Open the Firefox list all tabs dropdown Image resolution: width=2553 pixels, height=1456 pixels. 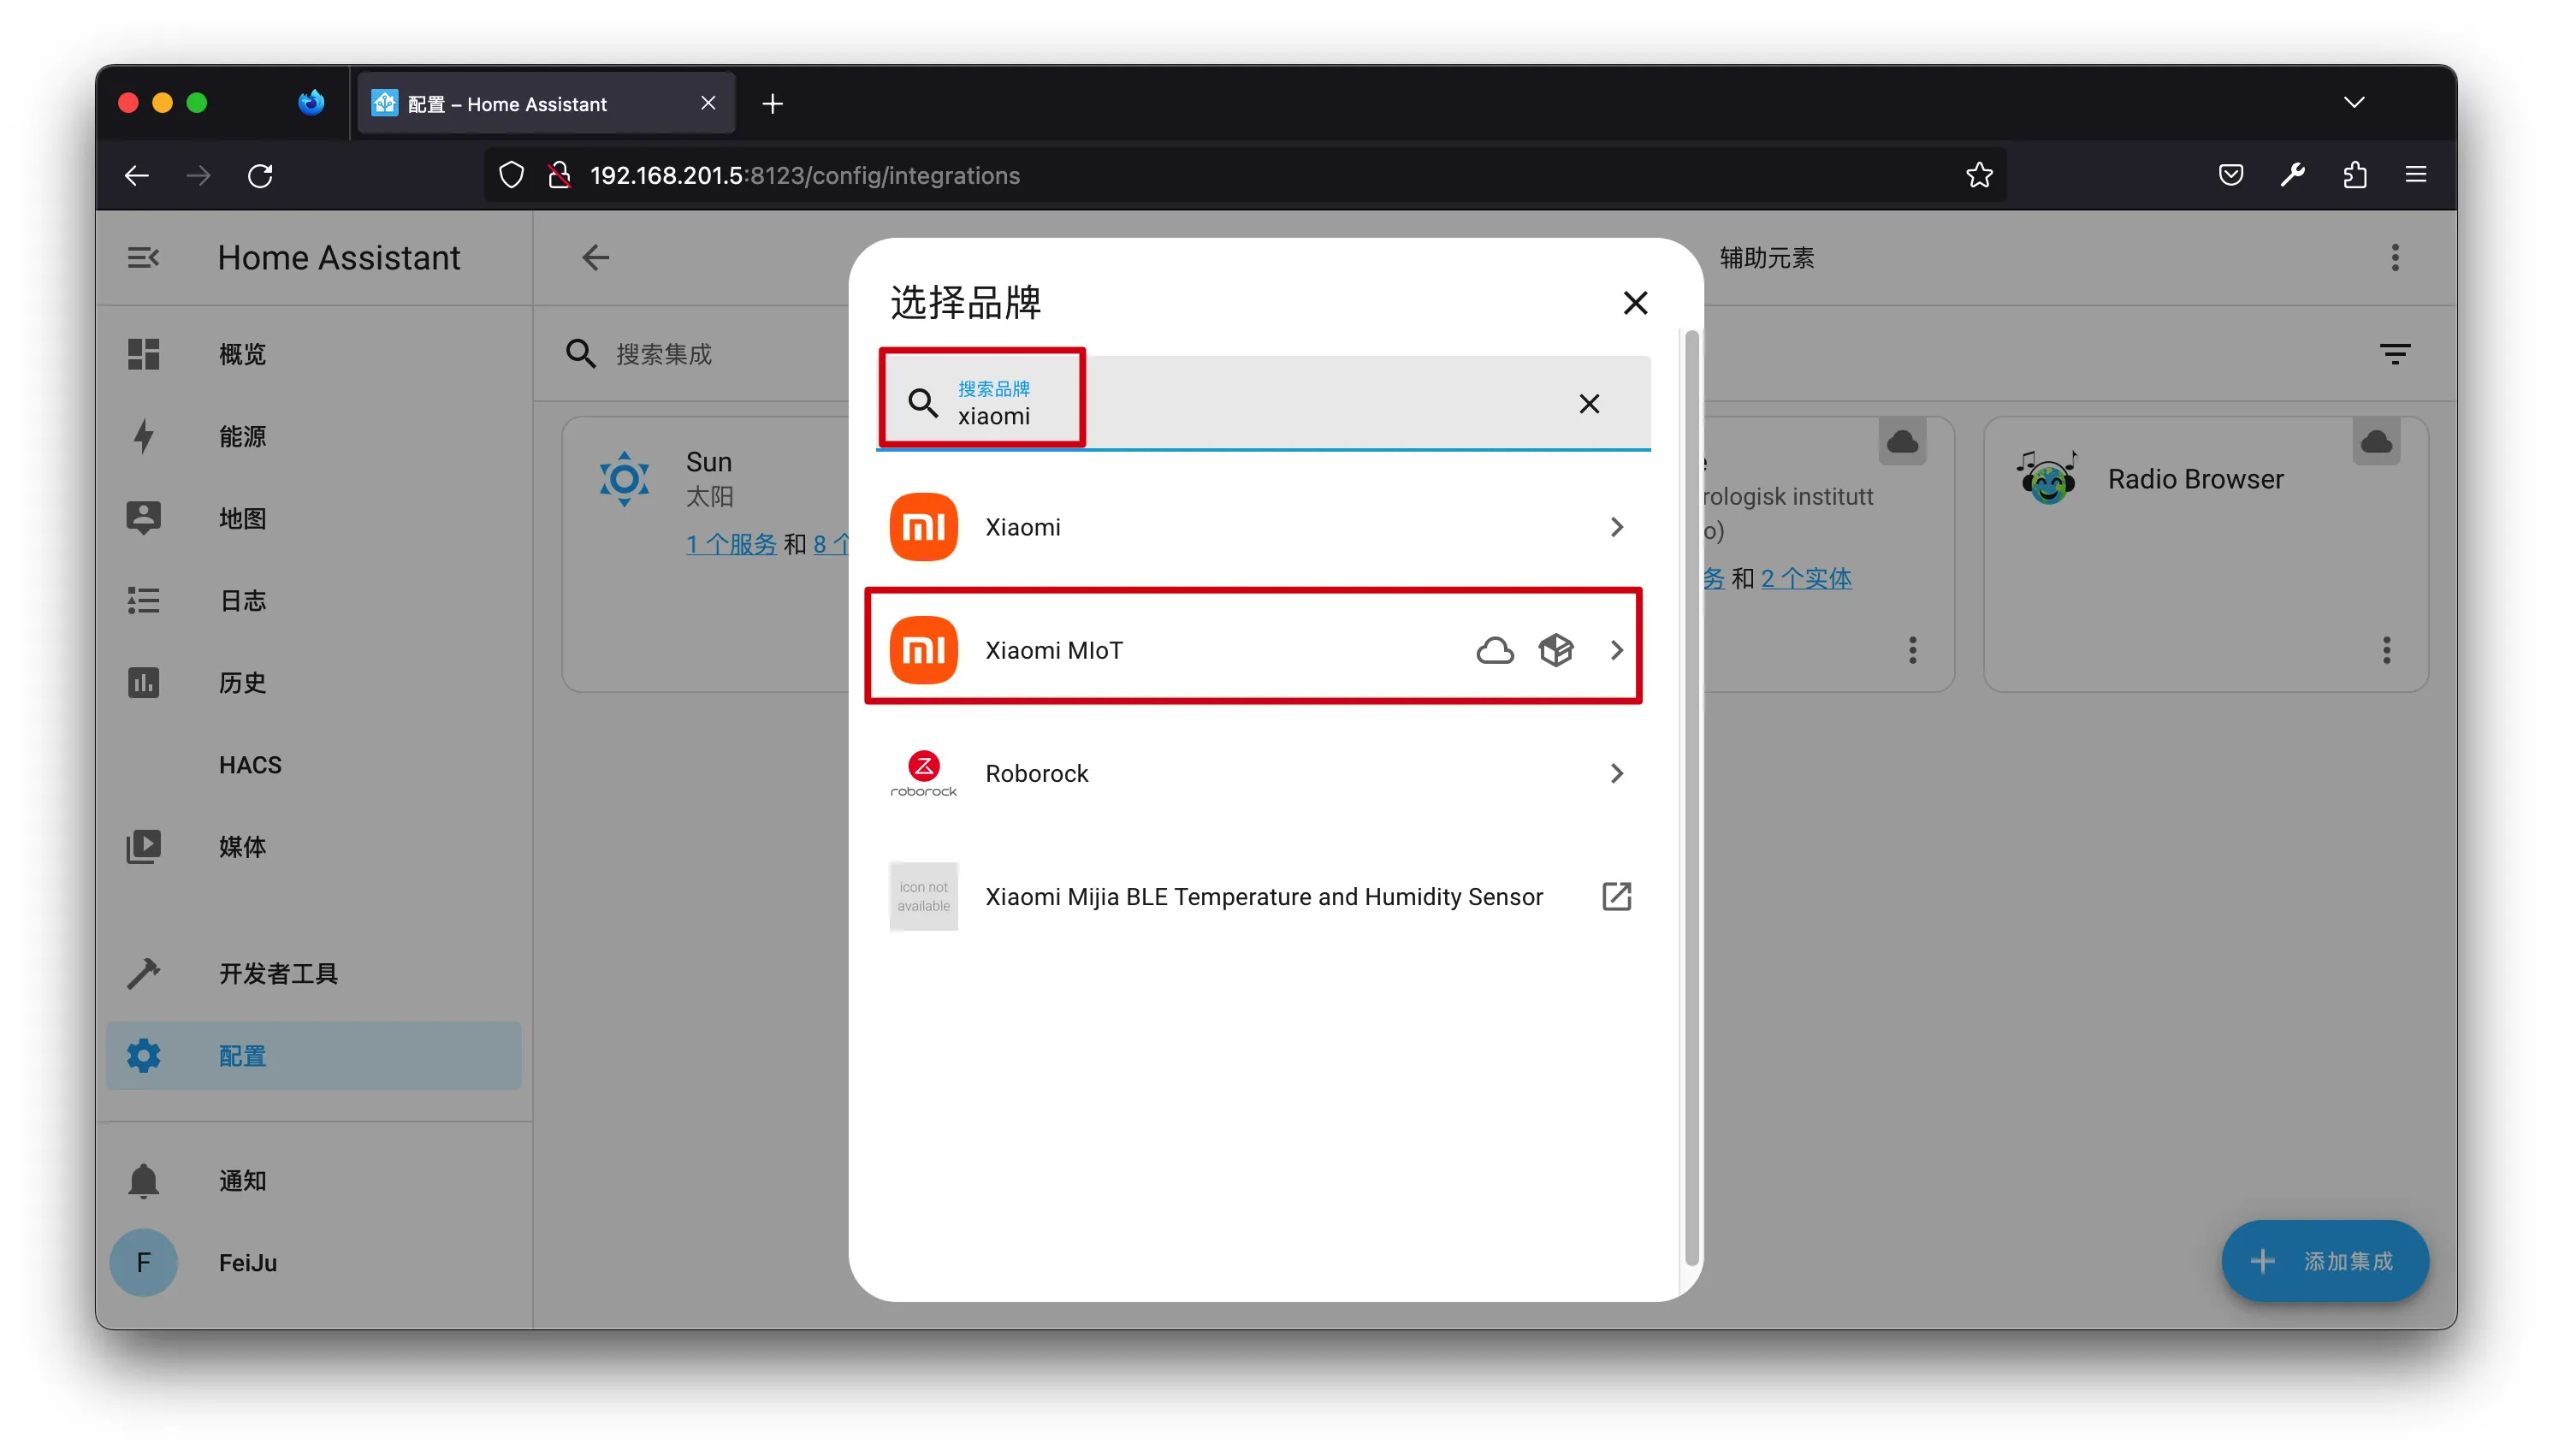pos(2354,102)
